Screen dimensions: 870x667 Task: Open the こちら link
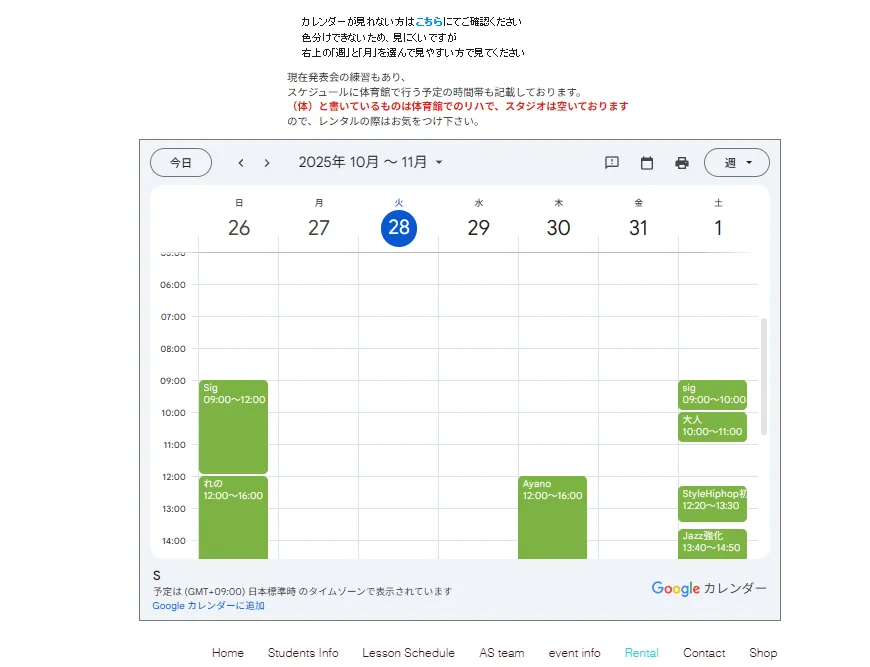tap(429, 21)
